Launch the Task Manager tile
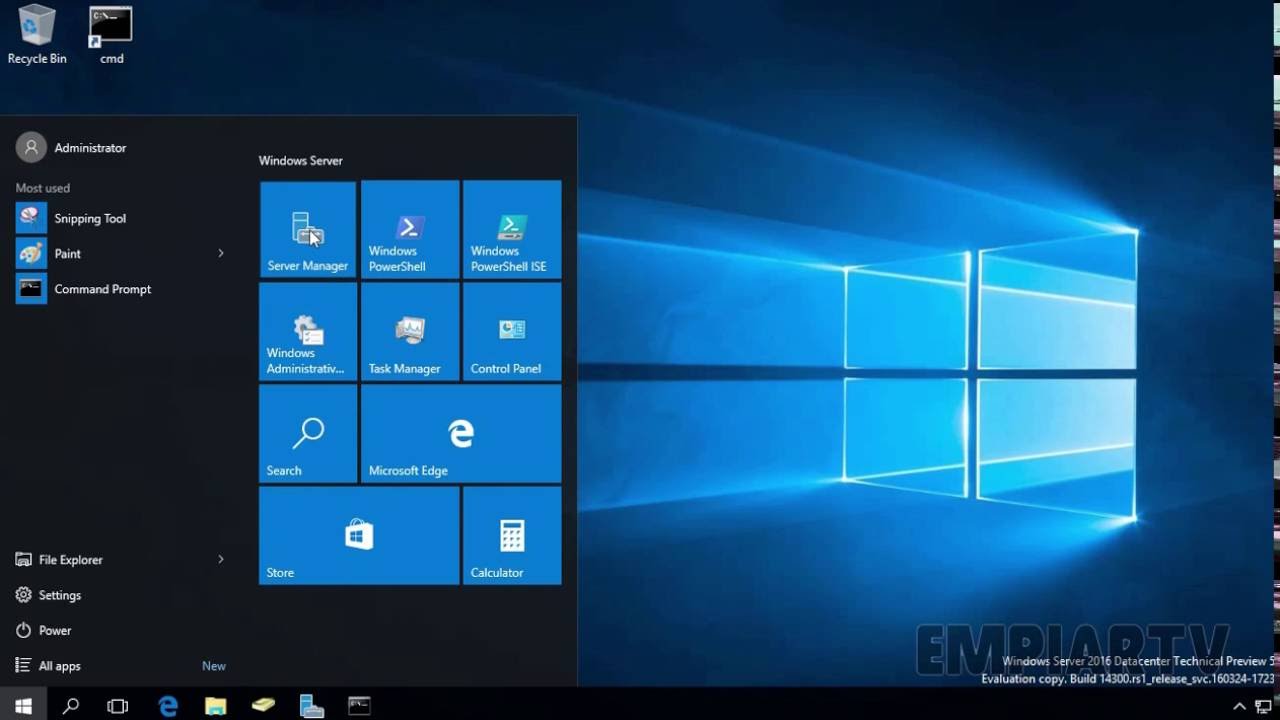This screenshot has width=1280, height=720. [410, 331]
